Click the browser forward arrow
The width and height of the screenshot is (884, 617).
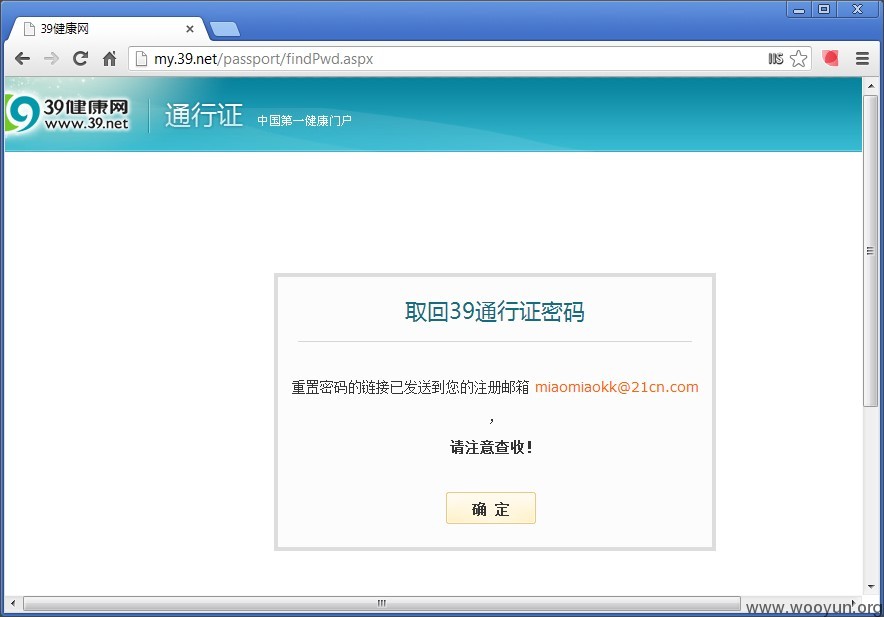tap(51, 59)
